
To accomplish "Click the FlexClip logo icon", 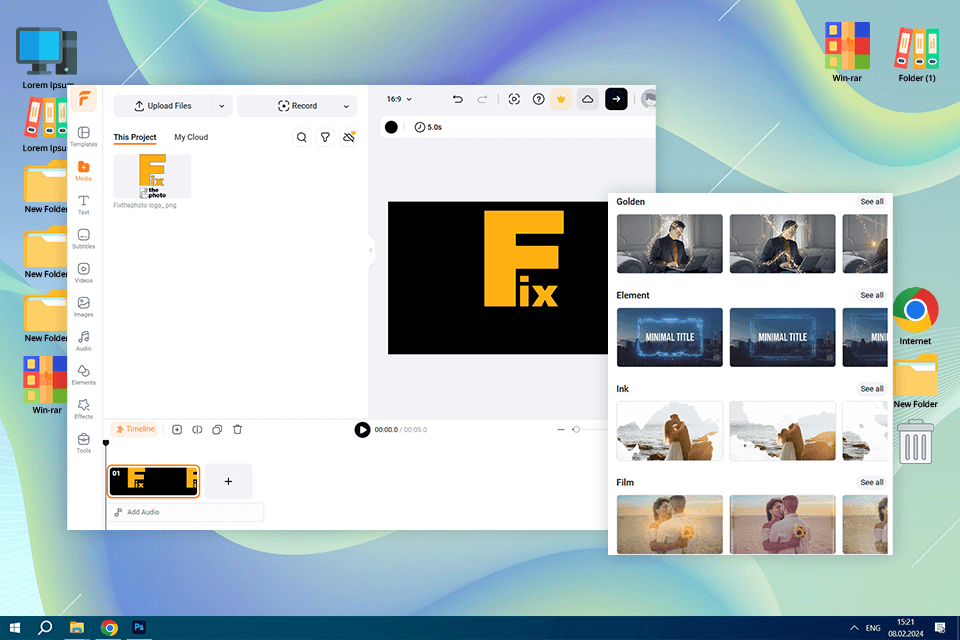I will tap(84, 99).
